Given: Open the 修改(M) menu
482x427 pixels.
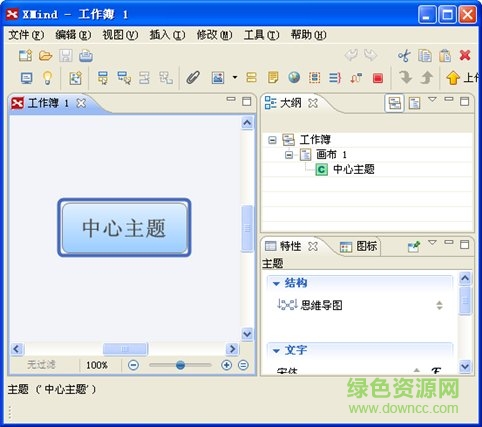Looking at the screenshot, I should pos(214,35).
